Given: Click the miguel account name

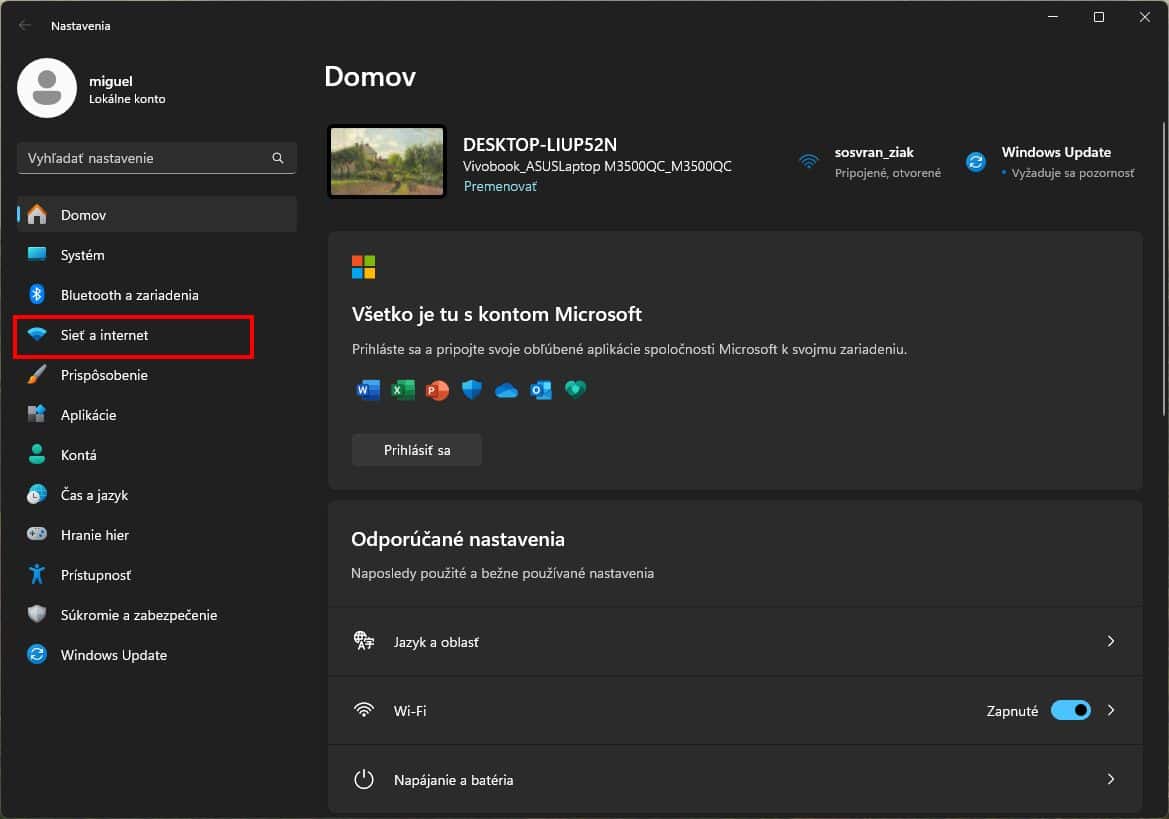Looking at the screenshot, I should point(110,81).
